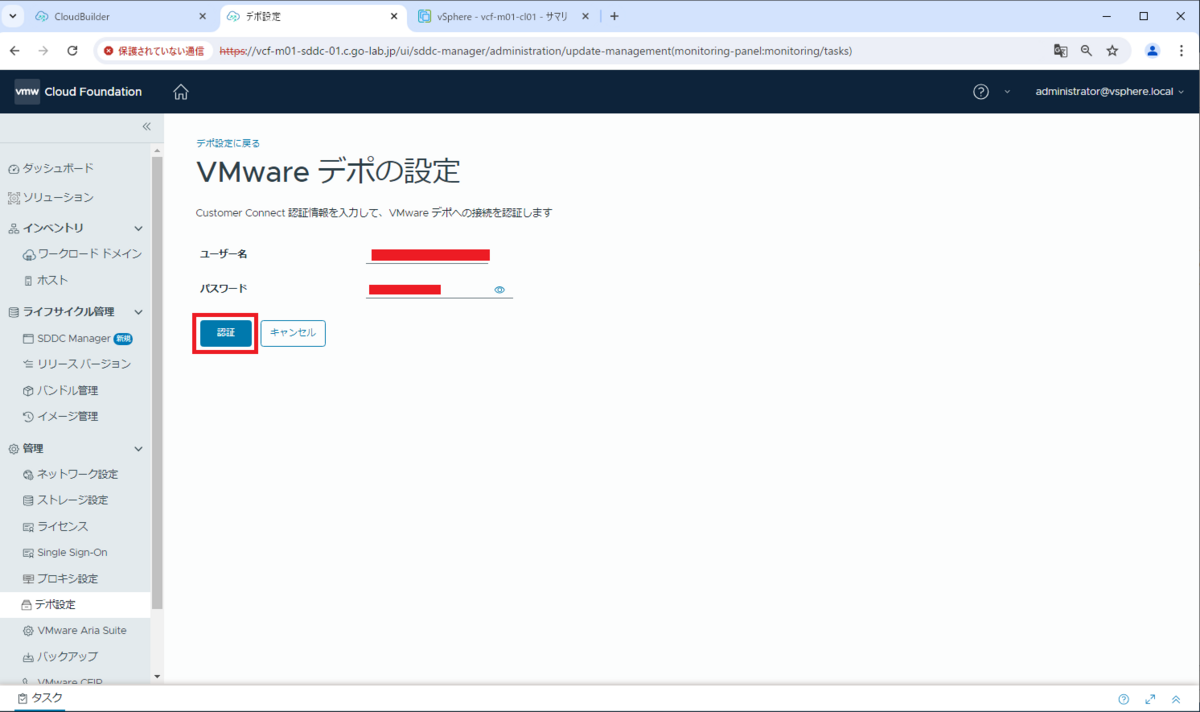Click the not-secure warning badge
The image size is (1200, 712).
click(154, 50)
